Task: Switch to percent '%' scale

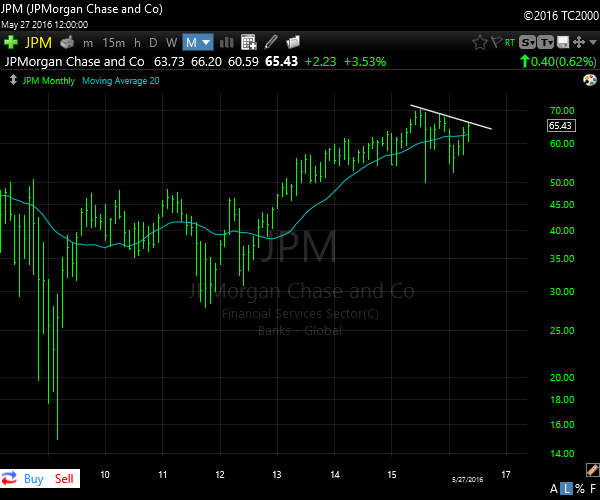Action: point(580,489)
